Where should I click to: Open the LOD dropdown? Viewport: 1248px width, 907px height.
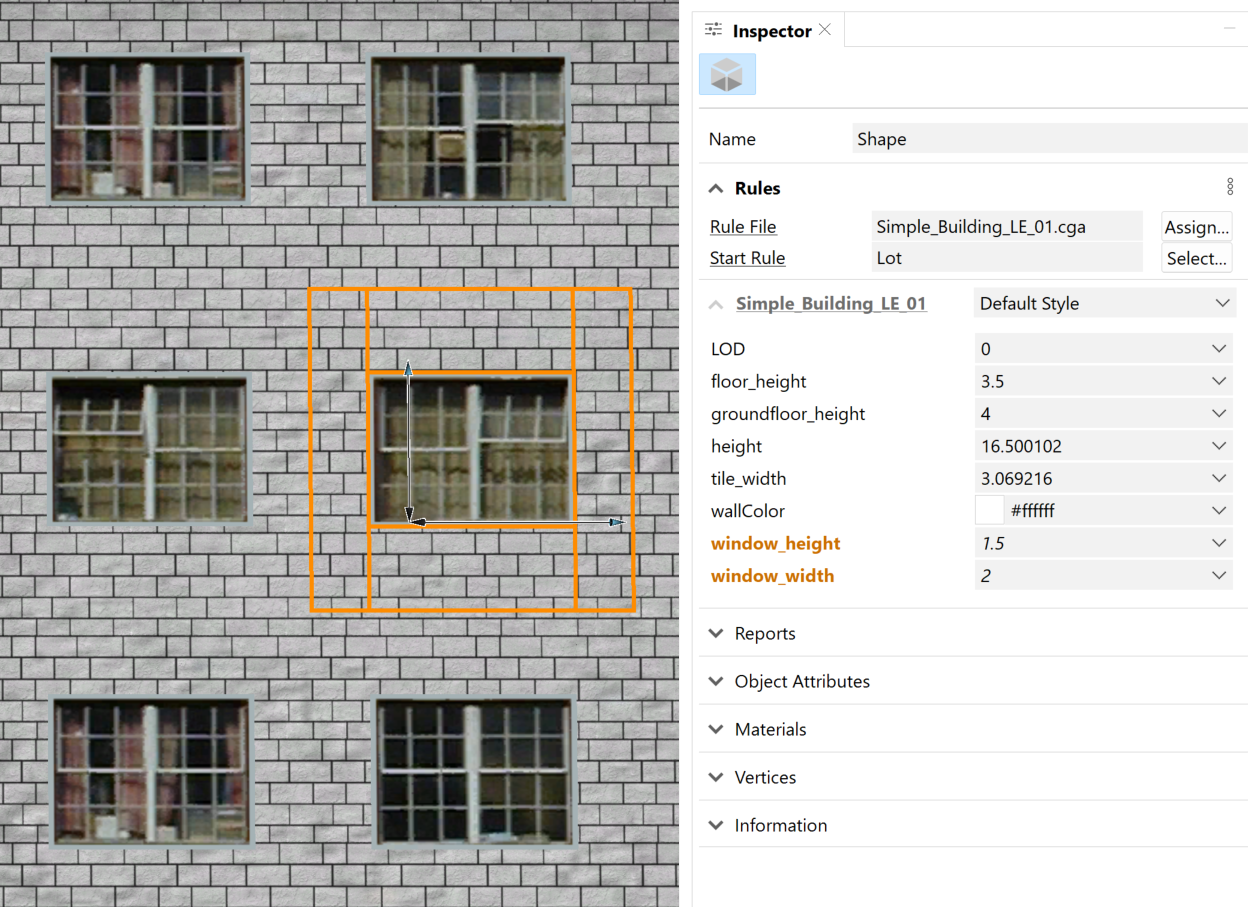[x=1218, y=348]
